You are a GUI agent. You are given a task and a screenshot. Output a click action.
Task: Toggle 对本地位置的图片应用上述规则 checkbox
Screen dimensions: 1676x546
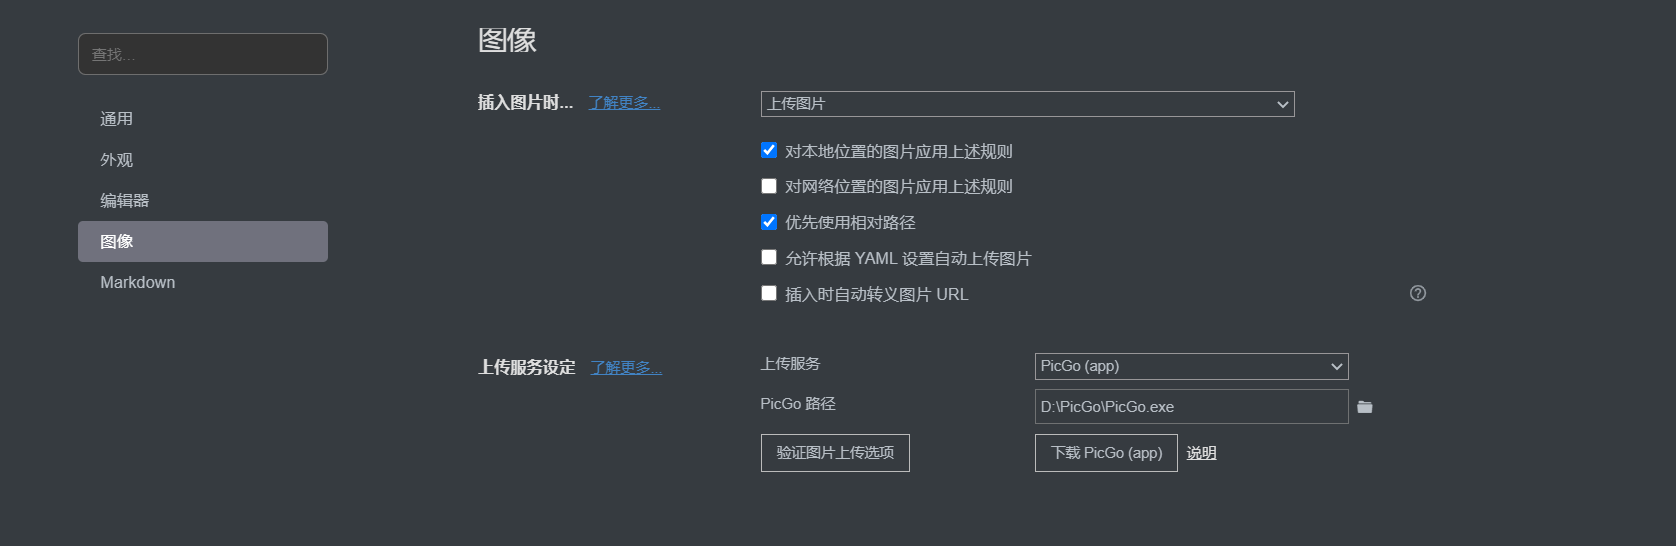click(x=769, y=150)
